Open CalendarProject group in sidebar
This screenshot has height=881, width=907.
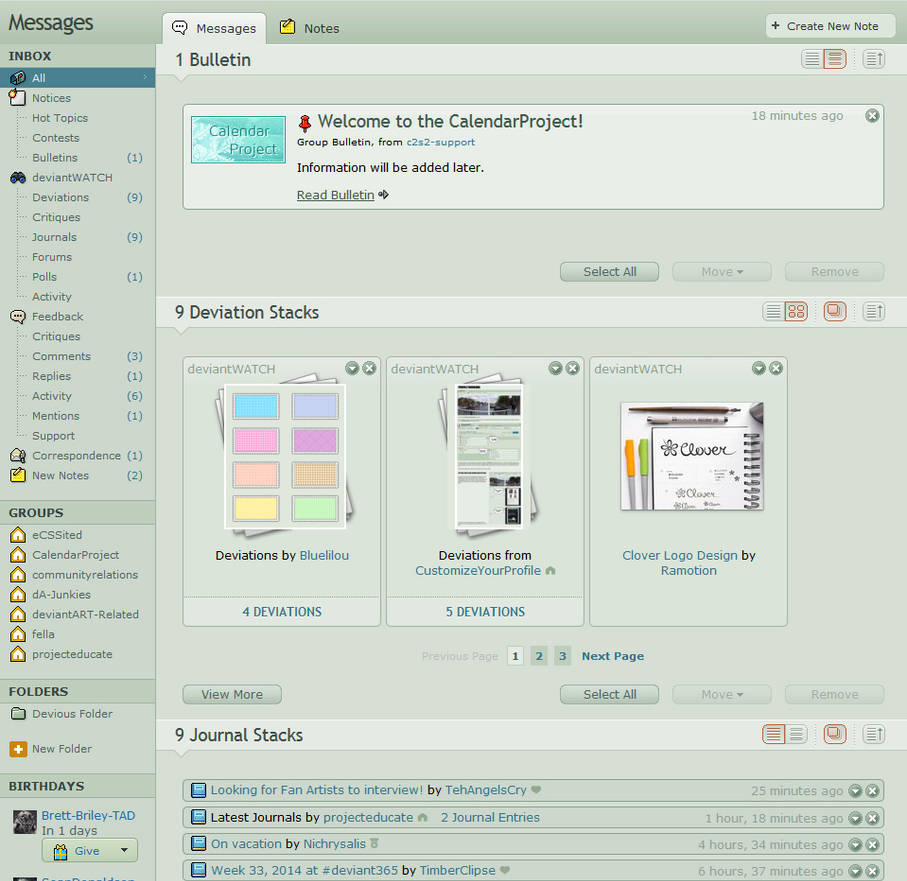(x=75, y=555)
